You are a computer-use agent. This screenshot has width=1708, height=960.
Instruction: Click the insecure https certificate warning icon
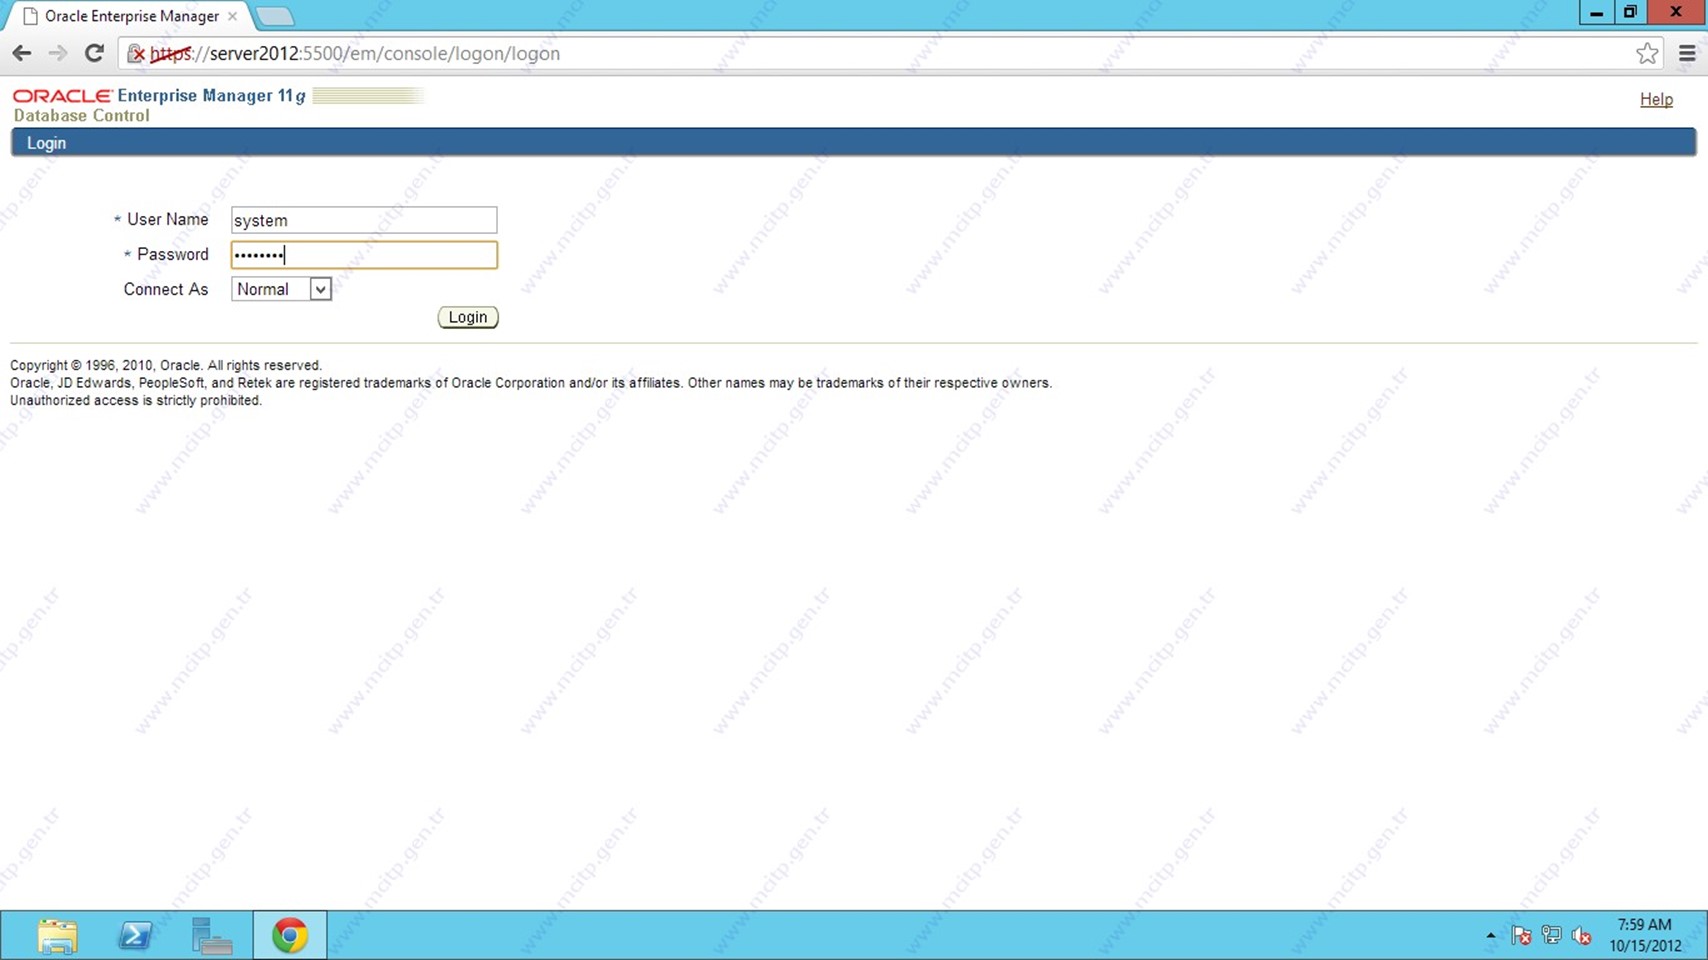136,54
